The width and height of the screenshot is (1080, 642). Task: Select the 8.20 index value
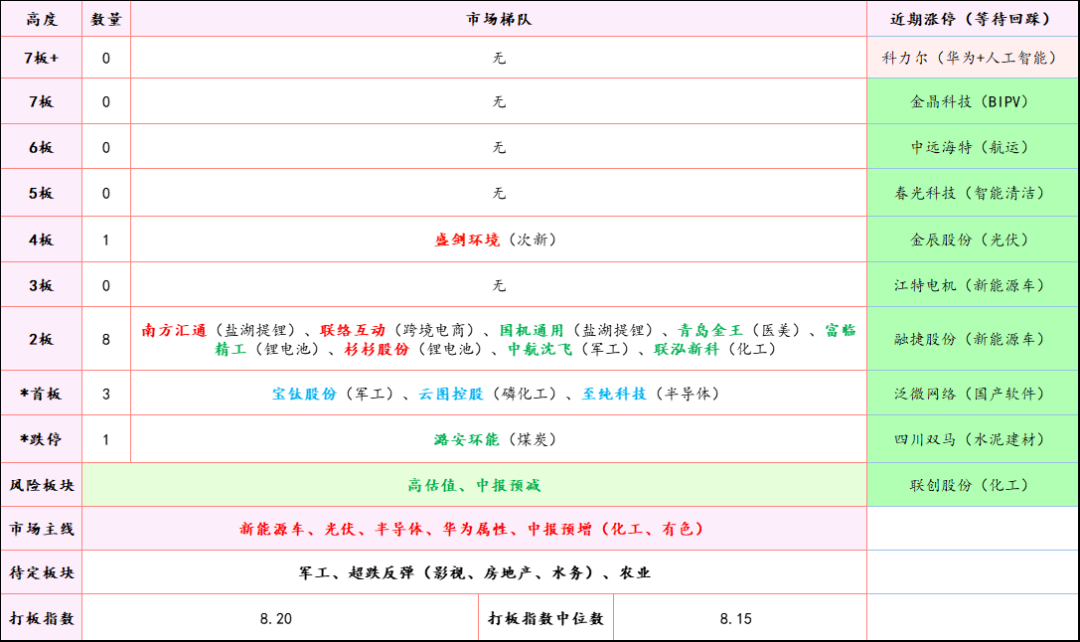pos(276,619)
